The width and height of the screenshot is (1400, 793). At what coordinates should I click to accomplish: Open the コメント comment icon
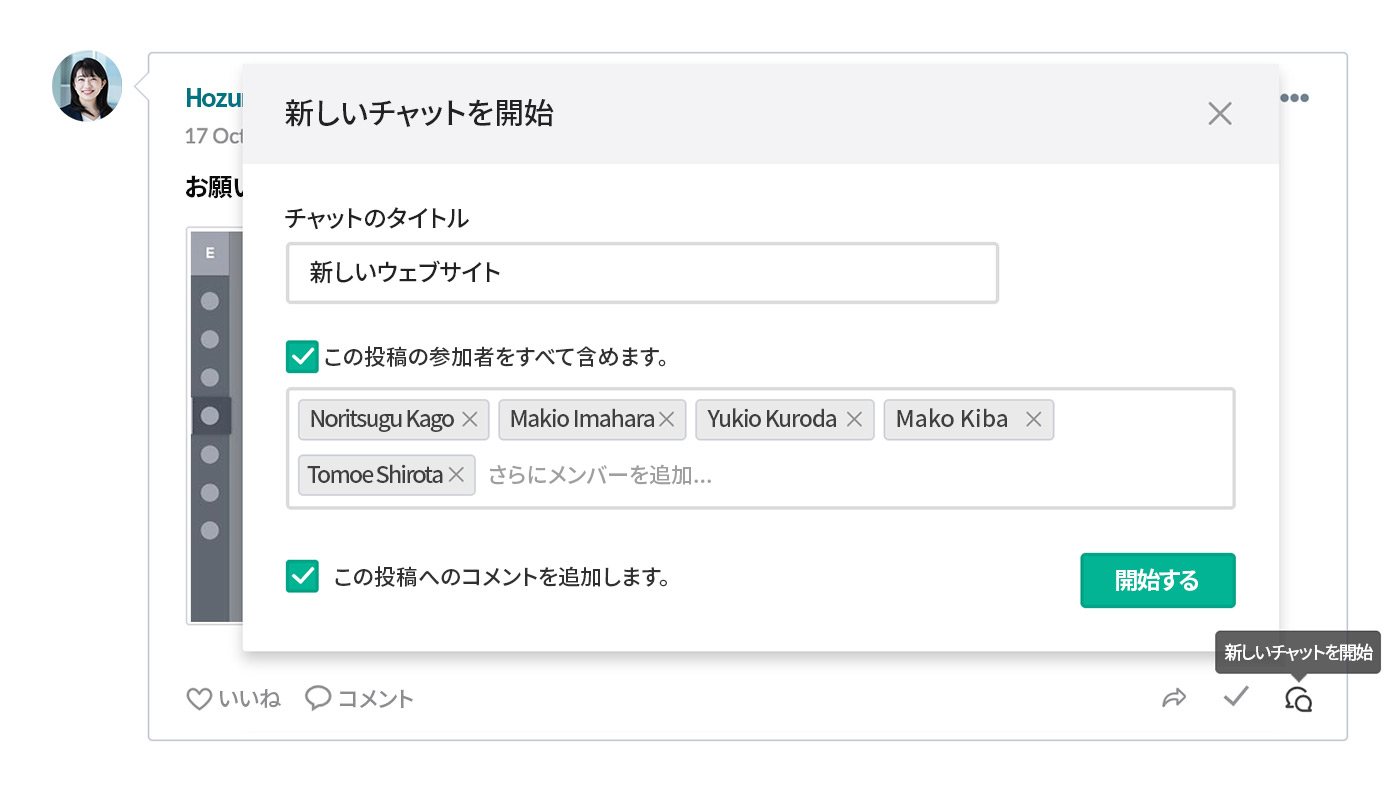318,698
